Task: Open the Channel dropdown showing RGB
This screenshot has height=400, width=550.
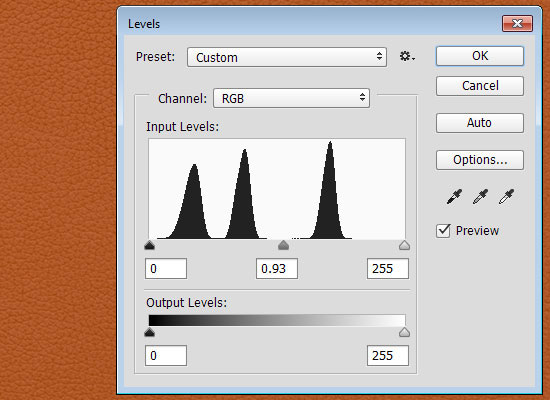Action: pos(291,98)
